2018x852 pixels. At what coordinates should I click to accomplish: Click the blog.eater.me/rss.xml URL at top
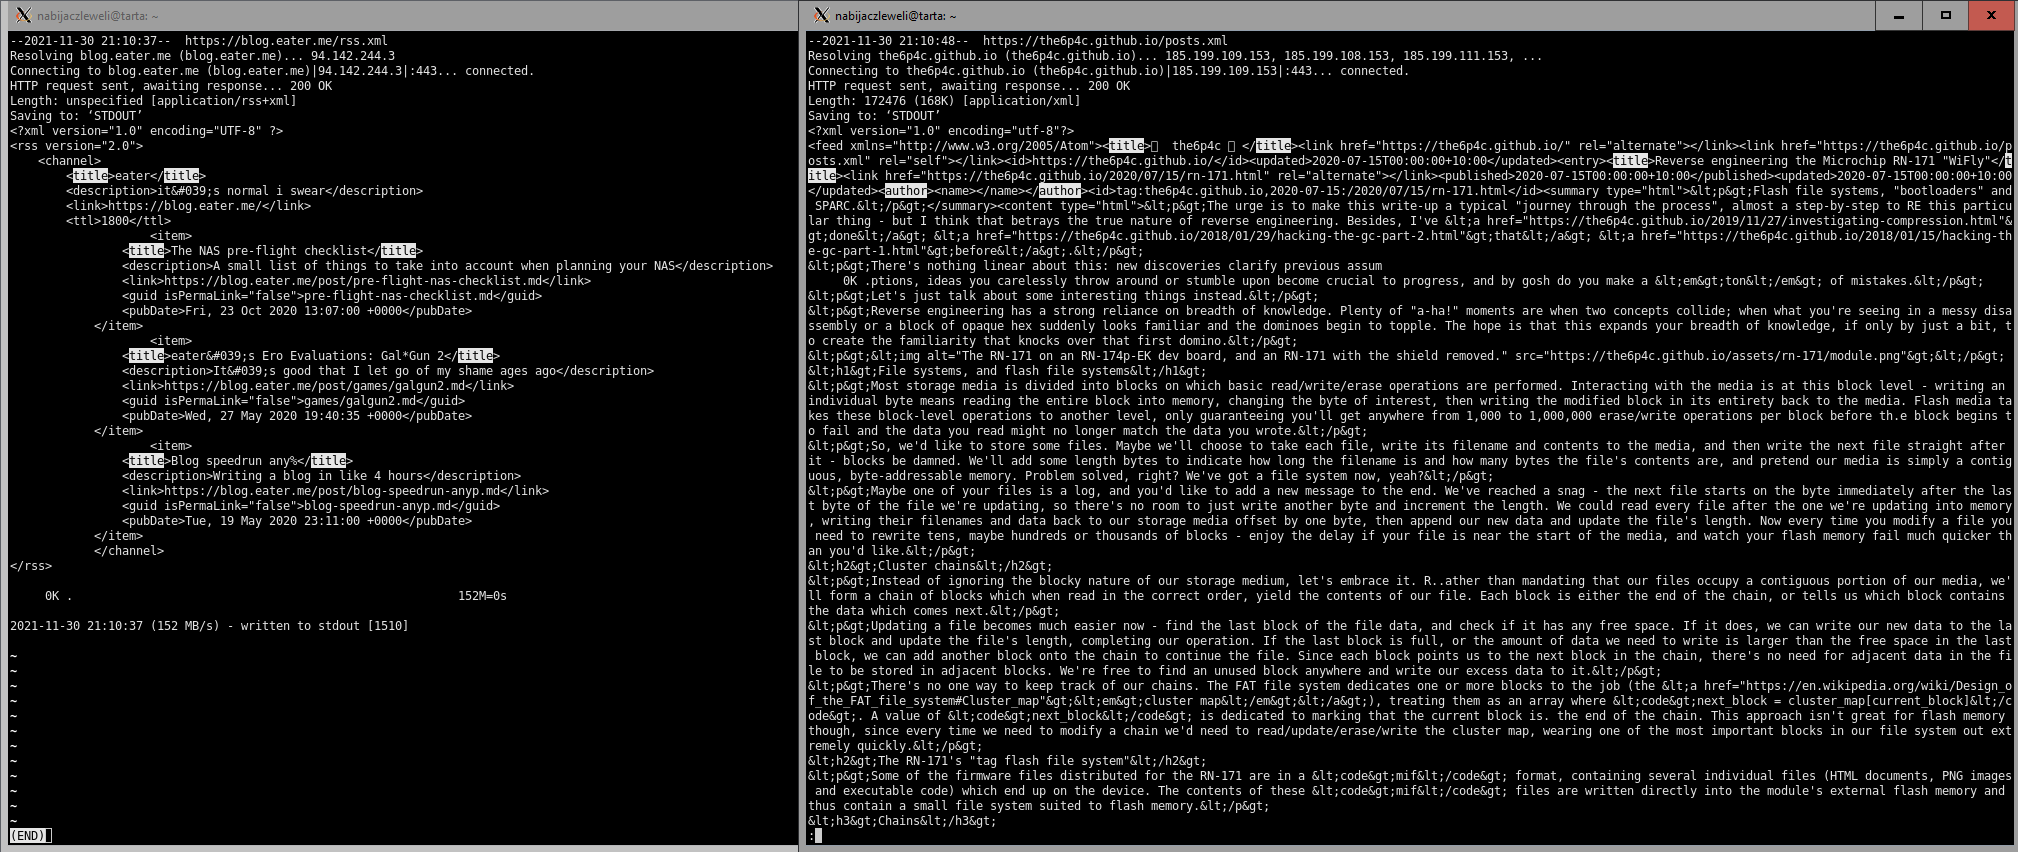point(286,41)
